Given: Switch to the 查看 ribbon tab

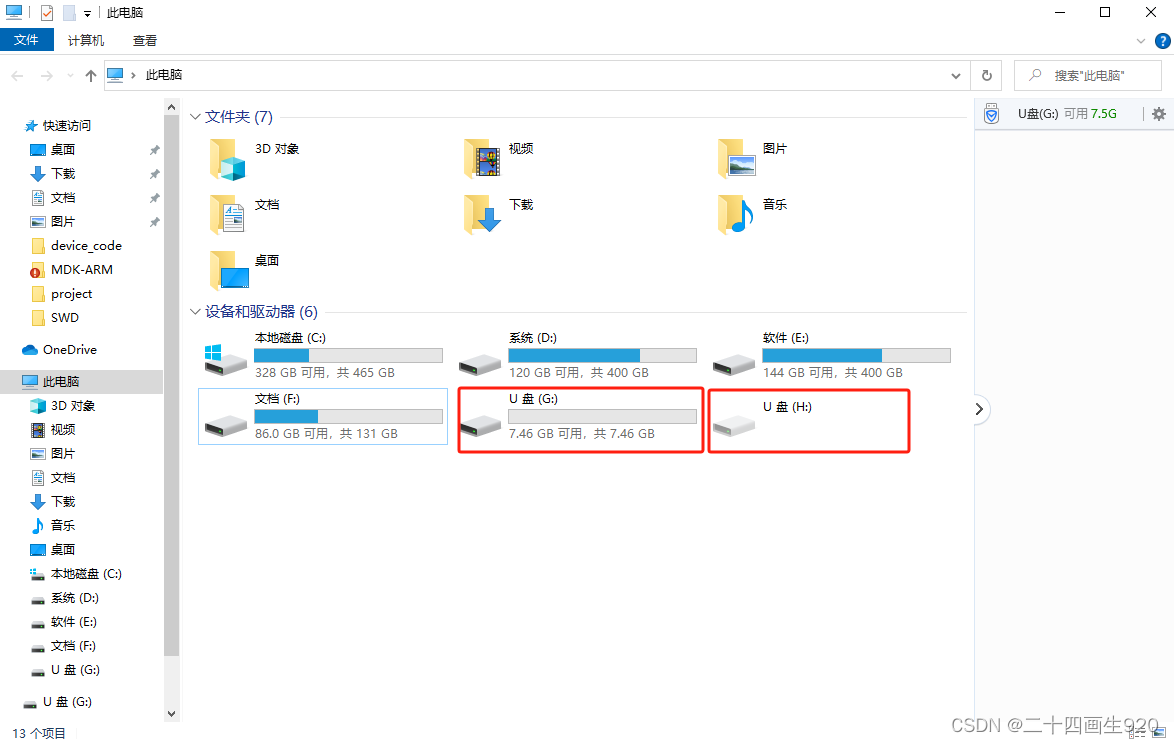Looking at the screenshot, I should pos(144,40).
